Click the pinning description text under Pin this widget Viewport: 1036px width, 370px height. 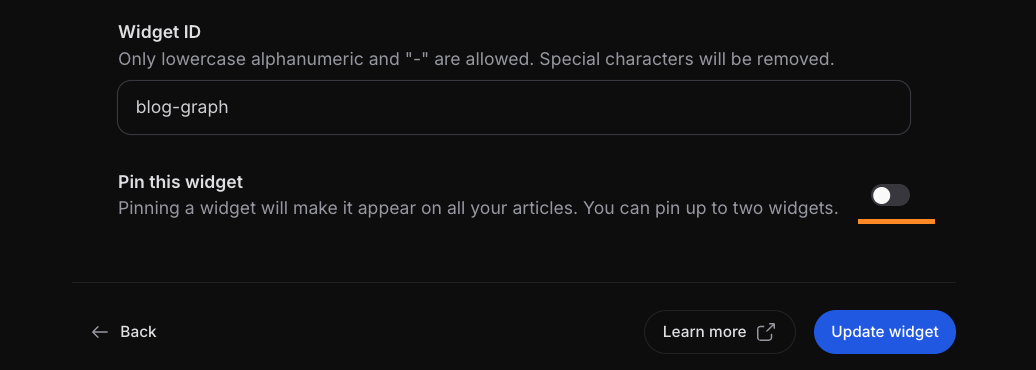tap(478, 208)
